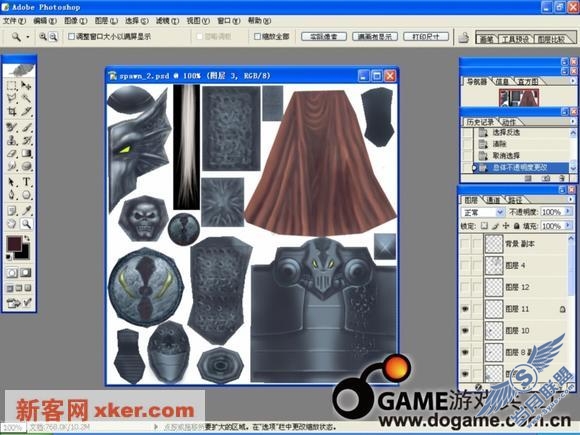
Task: Select the Shape (ellipse) tool
Action: point(26,195)
